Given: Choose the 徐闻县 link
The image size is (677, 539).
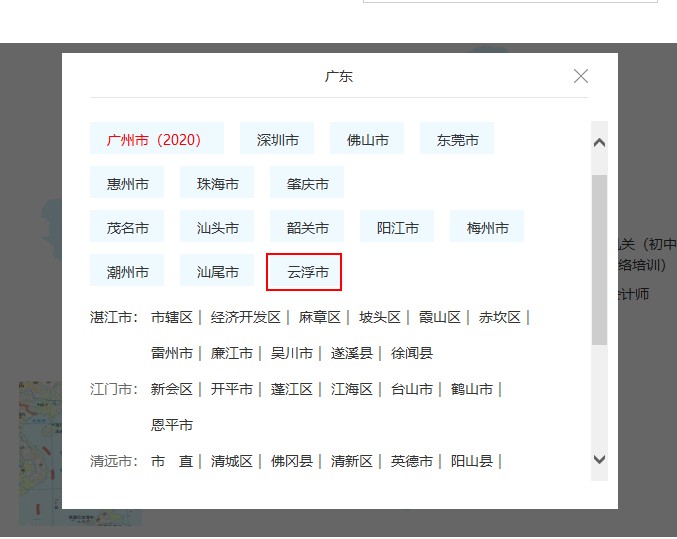Looking at the screenshot, I should point(411,353).
